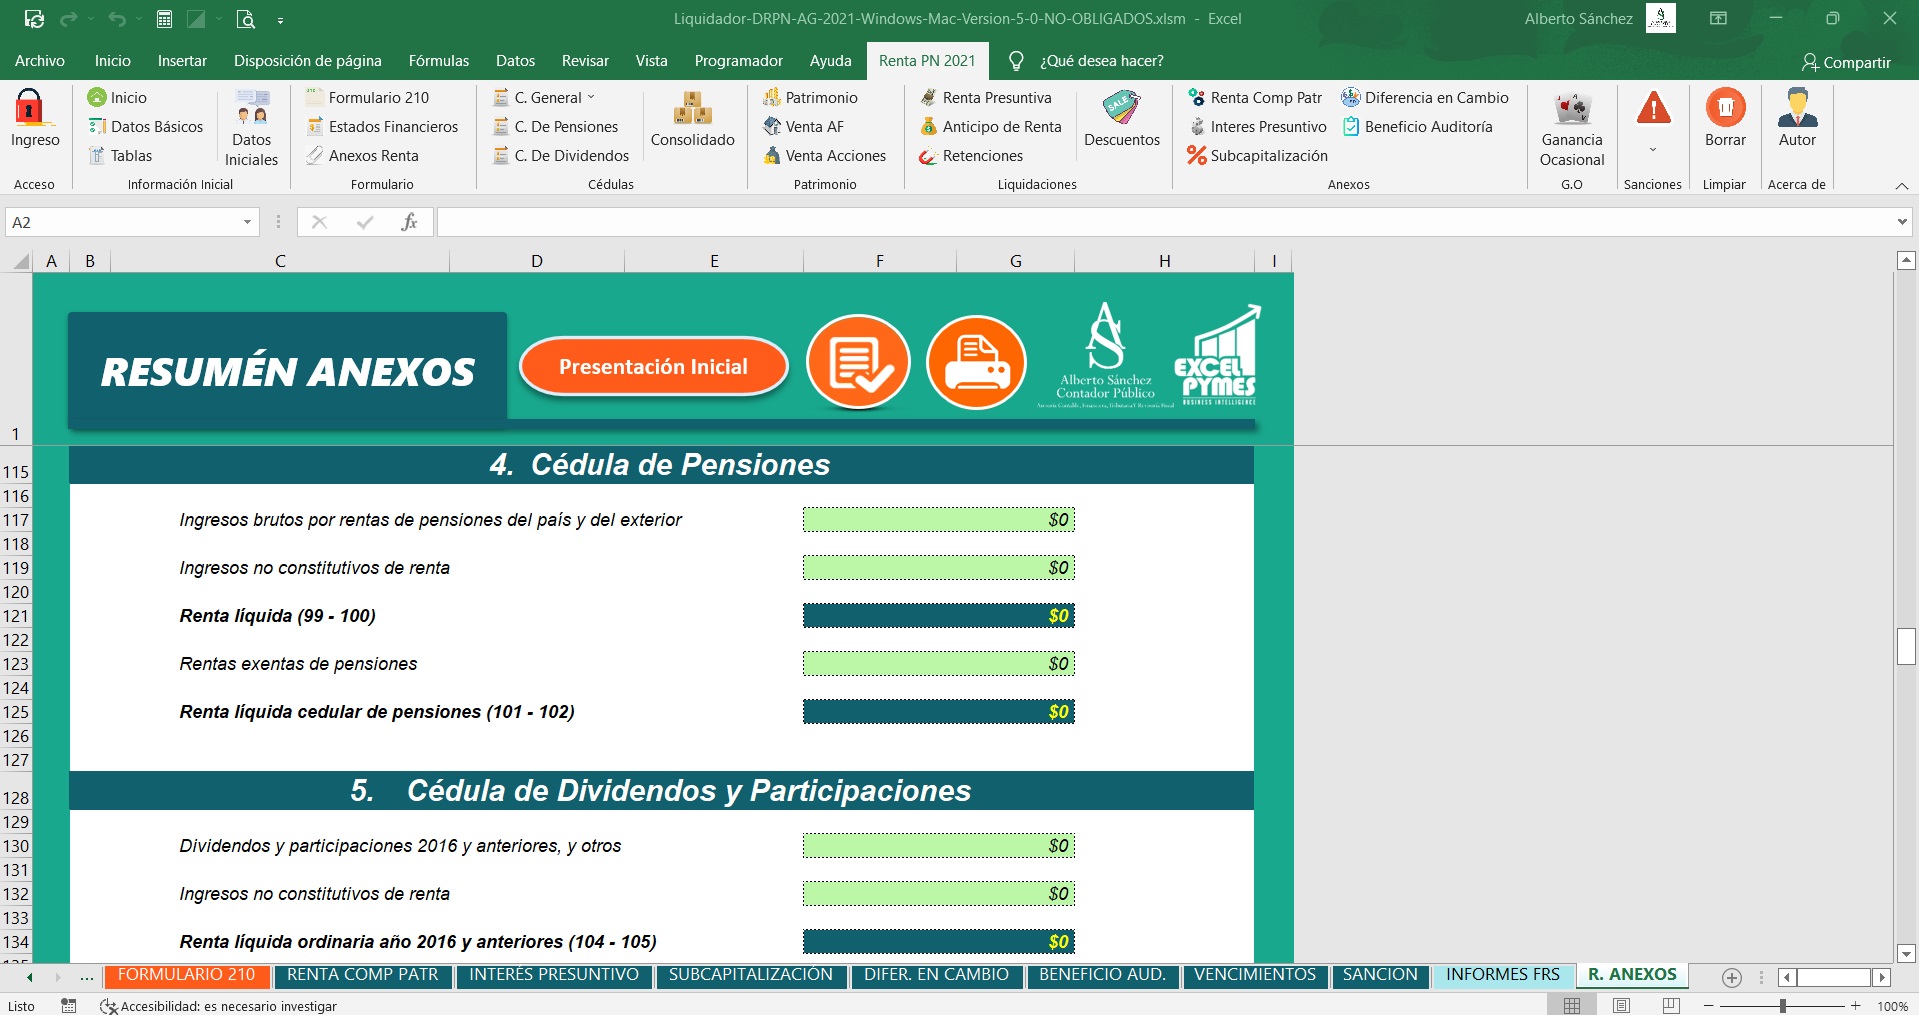
Task: Click the Descuentos button
Action: point(1122,120)
